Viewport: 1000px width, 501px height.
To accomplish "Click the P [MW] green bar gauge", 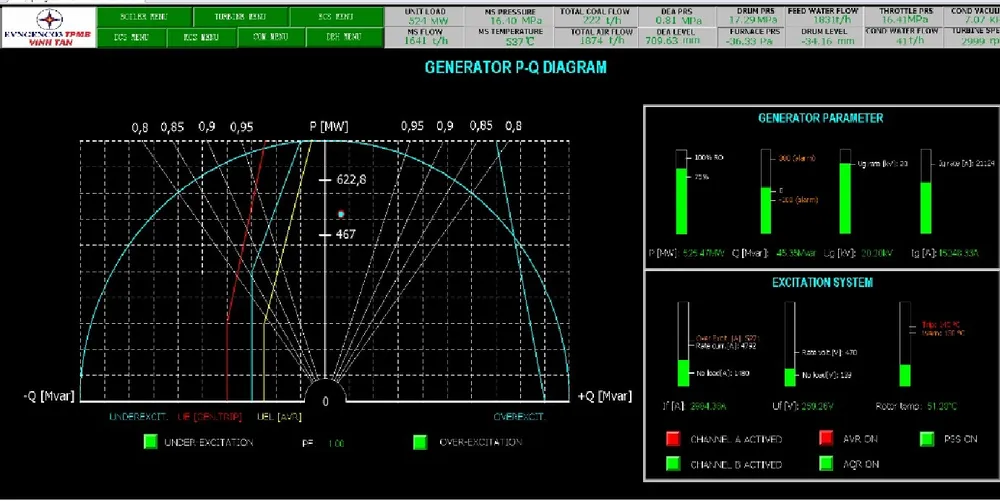I will [x=682, y=200].
